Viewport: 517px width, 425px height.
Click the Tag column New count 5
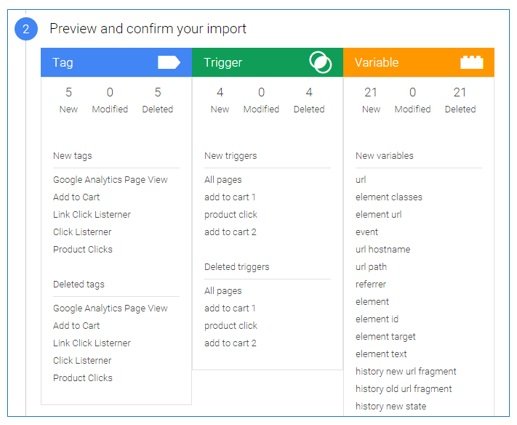[68, 92]
